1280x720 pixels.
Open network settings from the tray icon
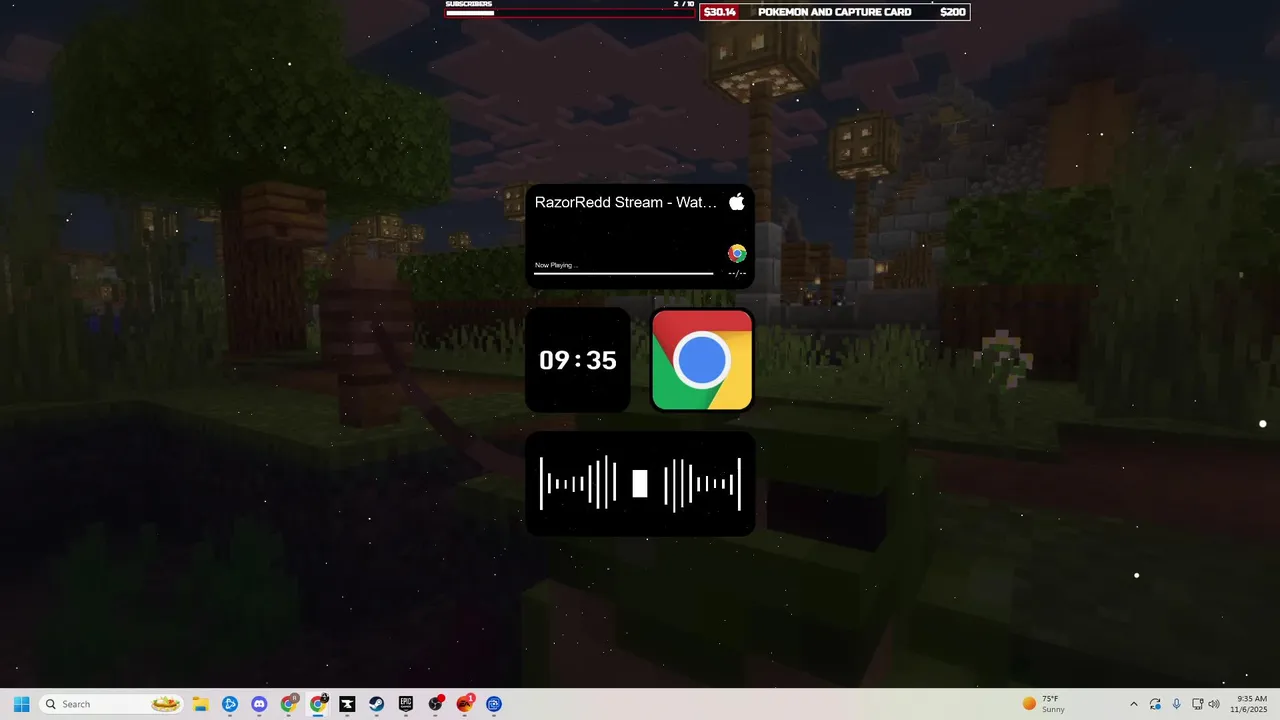pyautogui.click(x=1197, y=704)
